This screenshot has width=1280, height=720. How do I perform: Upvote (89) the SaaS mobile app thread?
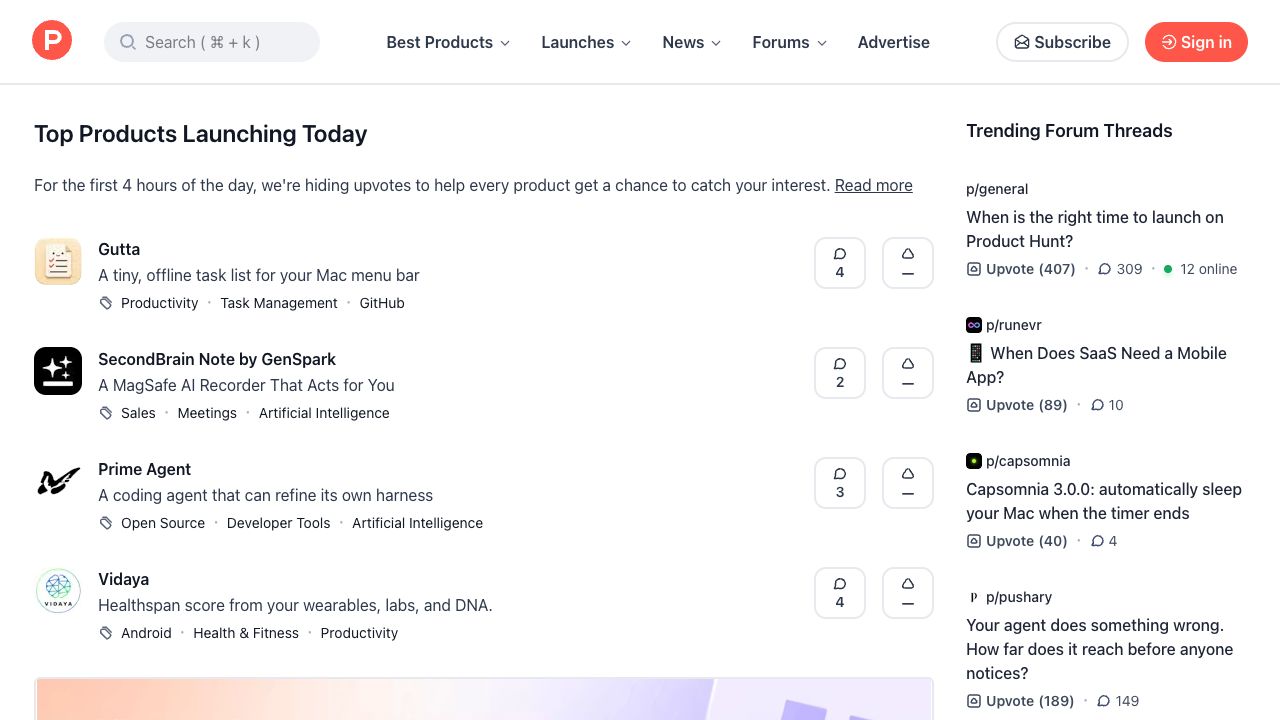pos(1017,405)
